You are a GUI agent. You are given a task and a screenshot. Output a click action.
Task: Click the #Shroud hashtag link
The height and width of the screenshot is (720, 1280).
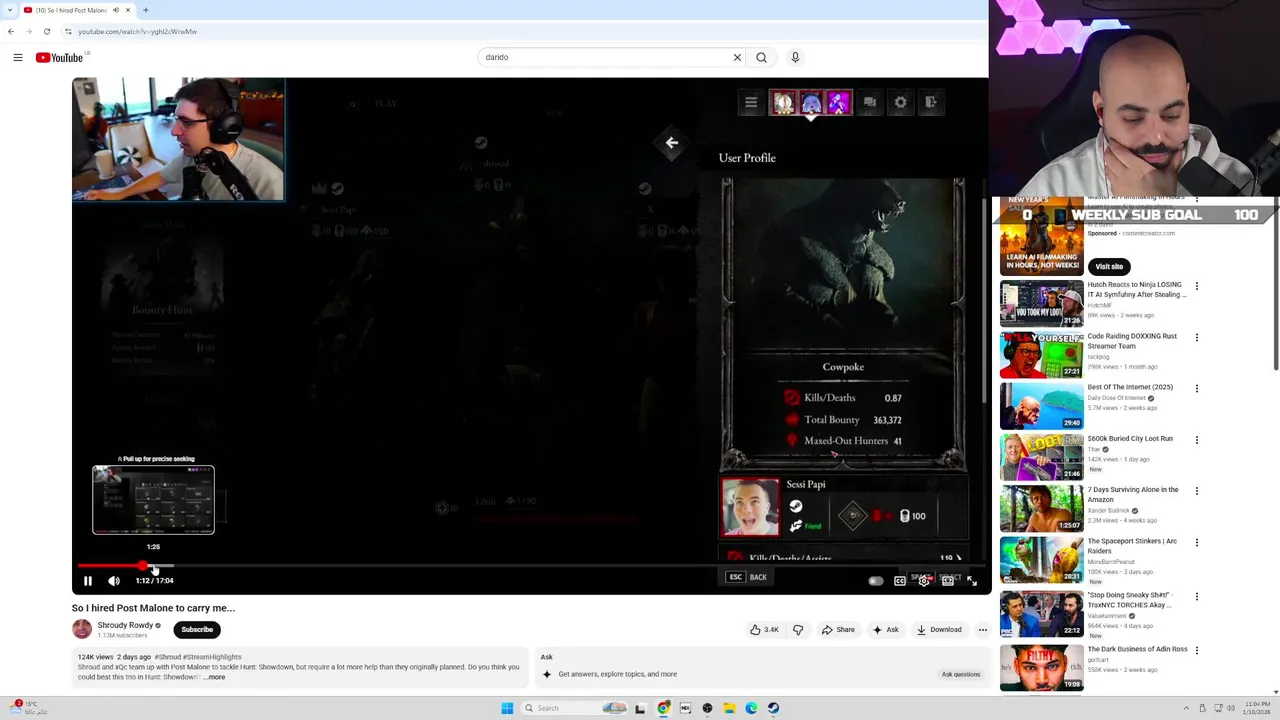point(167,657)
